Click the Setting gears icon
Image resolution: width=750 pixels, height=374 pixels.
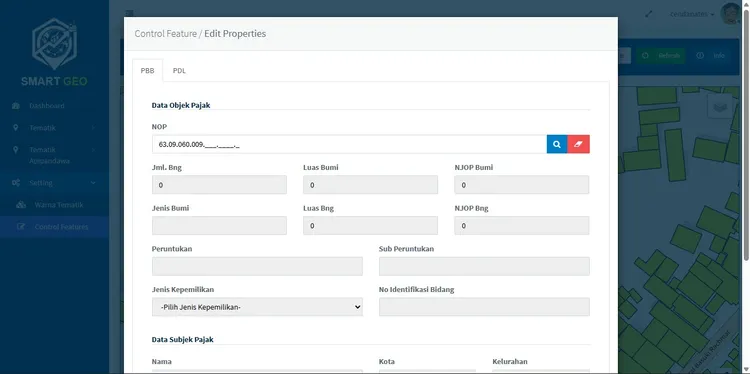(x=16, y=183)
